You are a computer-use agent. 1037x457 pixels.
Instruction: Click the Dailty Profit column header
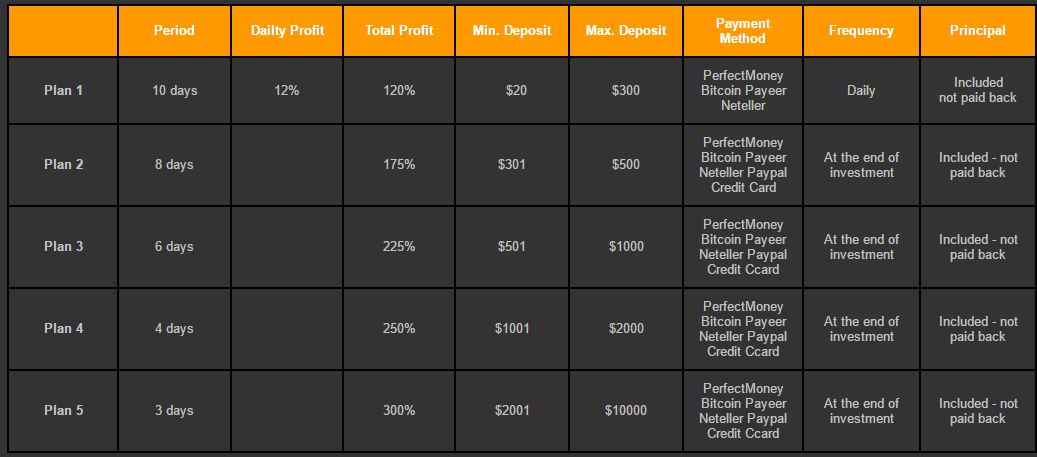[287, 31]
